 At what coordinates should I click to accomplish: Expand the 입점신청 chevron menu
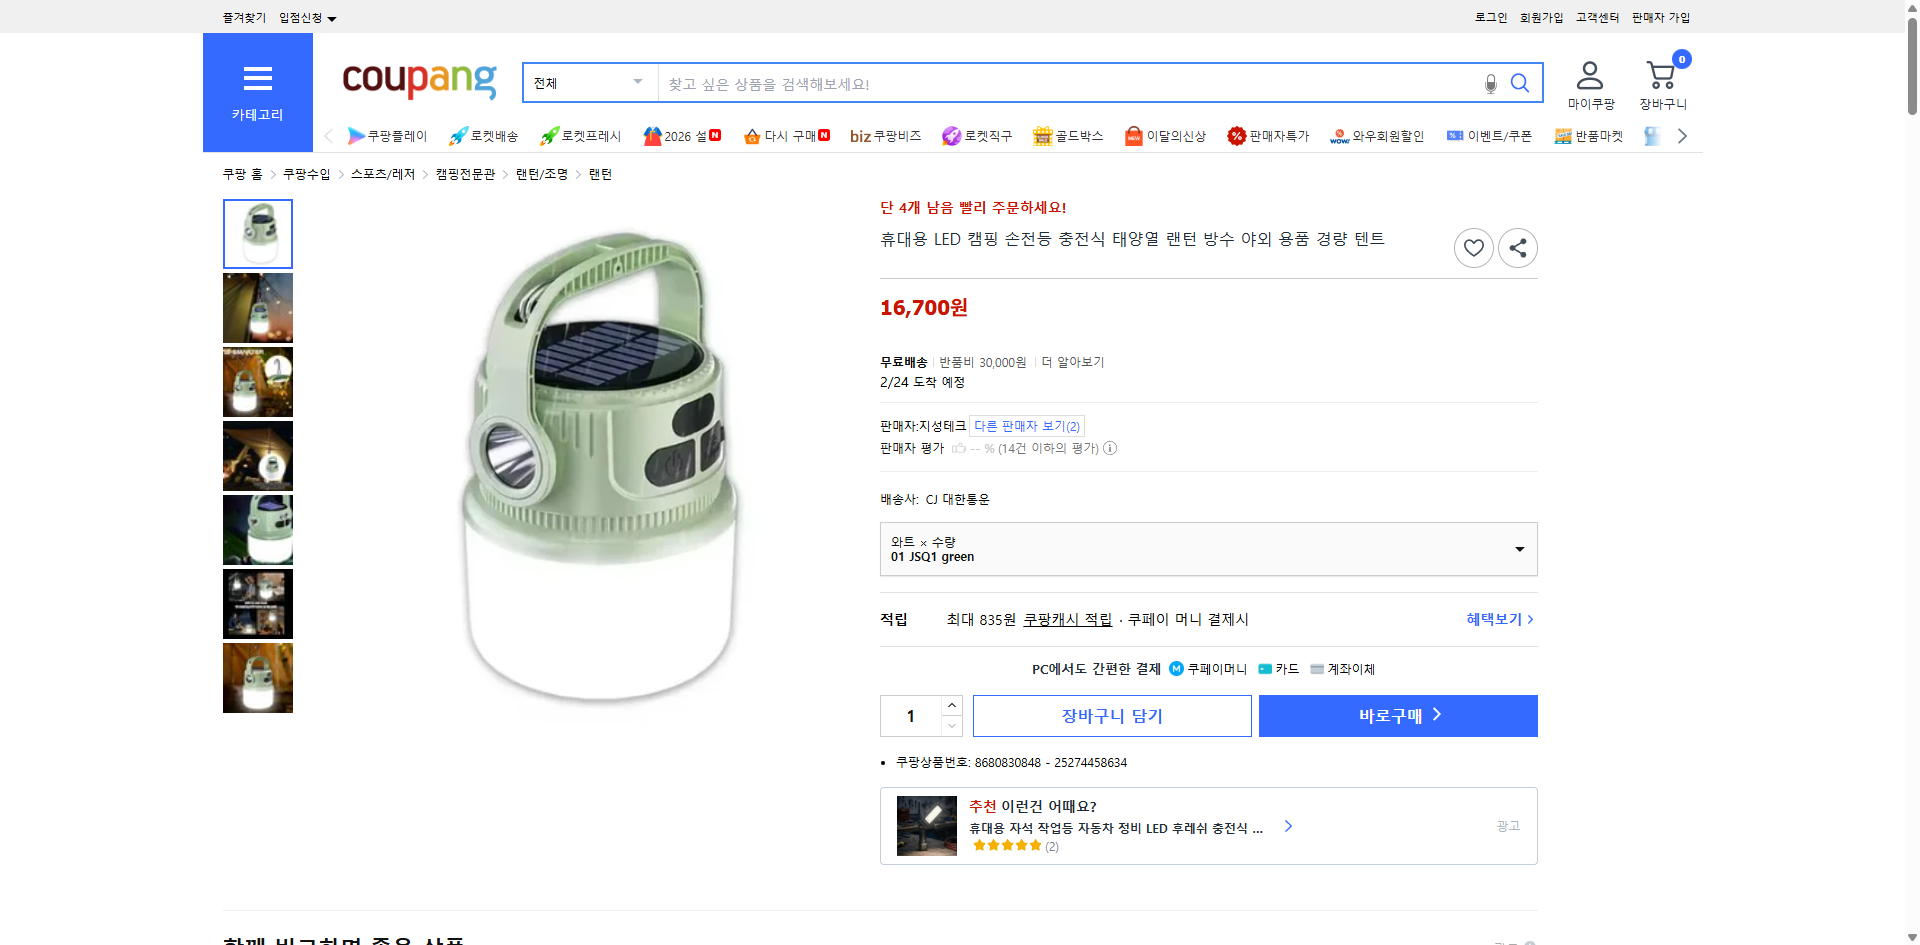[x=333, y=17]
